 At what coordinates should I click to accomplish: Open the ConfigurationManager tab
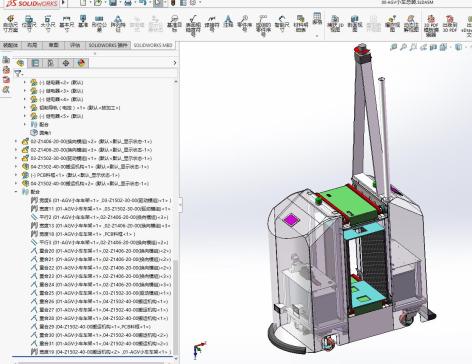[51, 63]
